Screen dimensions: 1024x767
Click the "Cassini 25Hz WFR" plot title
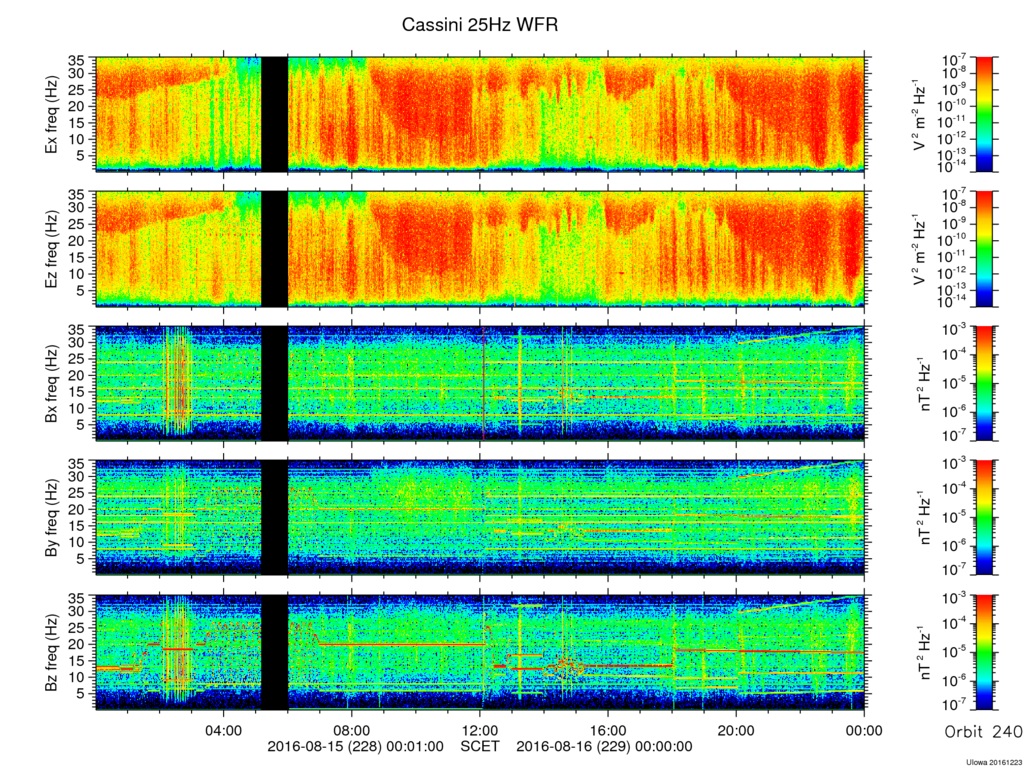tap(479, 25)
